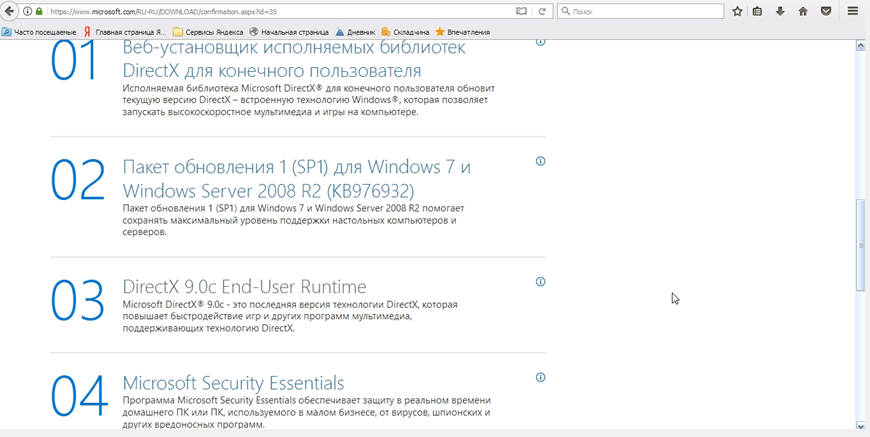Click the vertical page scrollbar thumb
The width and height of the screenshot is (870, 437).
[861, 245]
